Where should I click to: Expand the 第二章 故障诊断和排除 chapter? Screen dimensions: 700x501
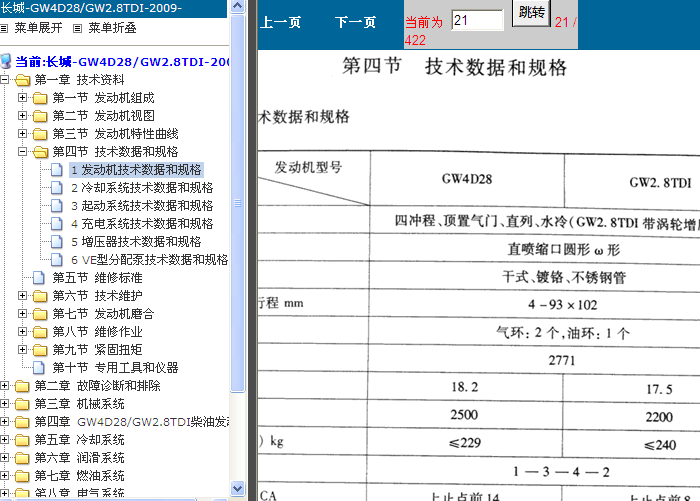coord(4,385)
